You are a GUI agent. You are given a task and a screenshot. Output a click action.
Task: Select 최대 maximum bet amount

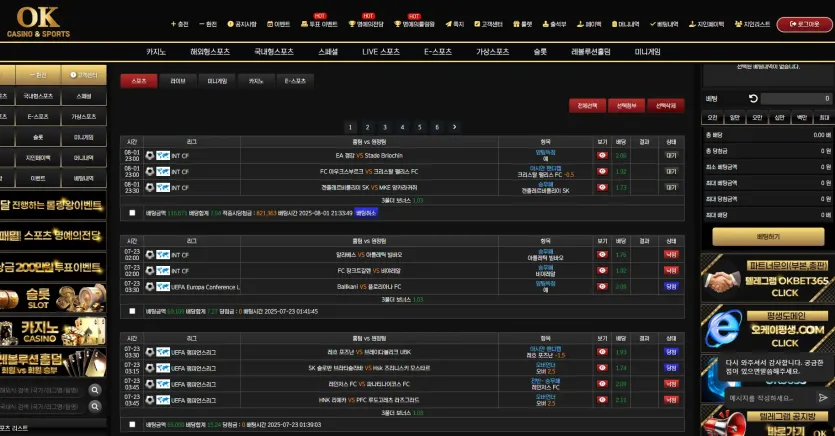(824, 118)
